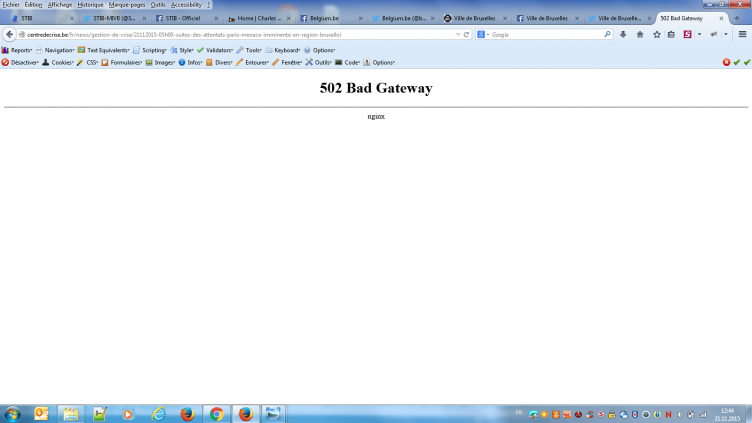The image size is (752, 423).
Task: Open the Marque-pages menu
Action: coord(127,4)
